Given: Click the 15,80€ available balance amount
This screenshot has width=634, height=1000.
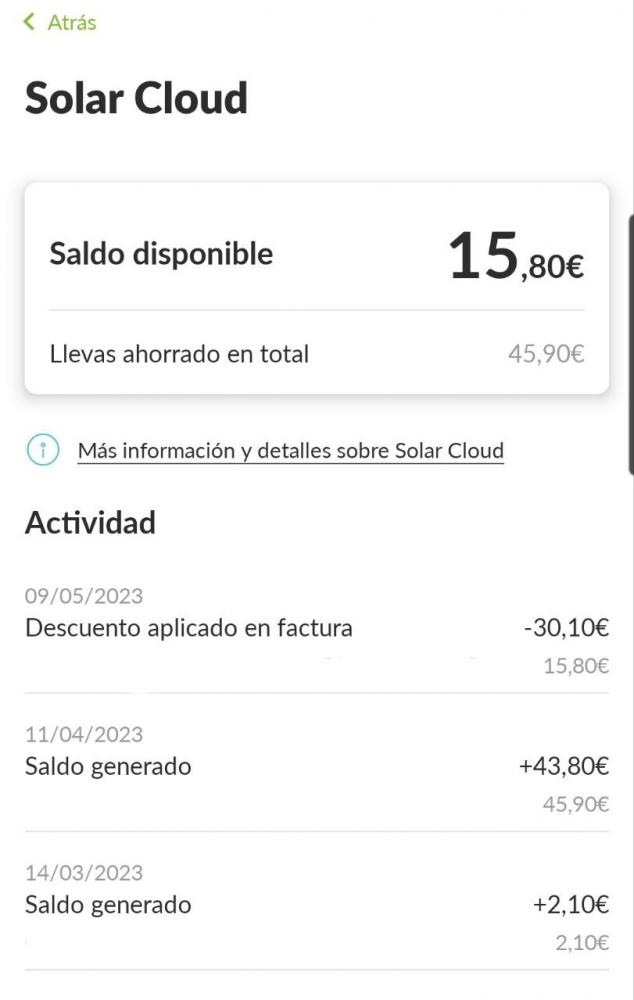Looking at the screenshot, I should tap(516, 257).
